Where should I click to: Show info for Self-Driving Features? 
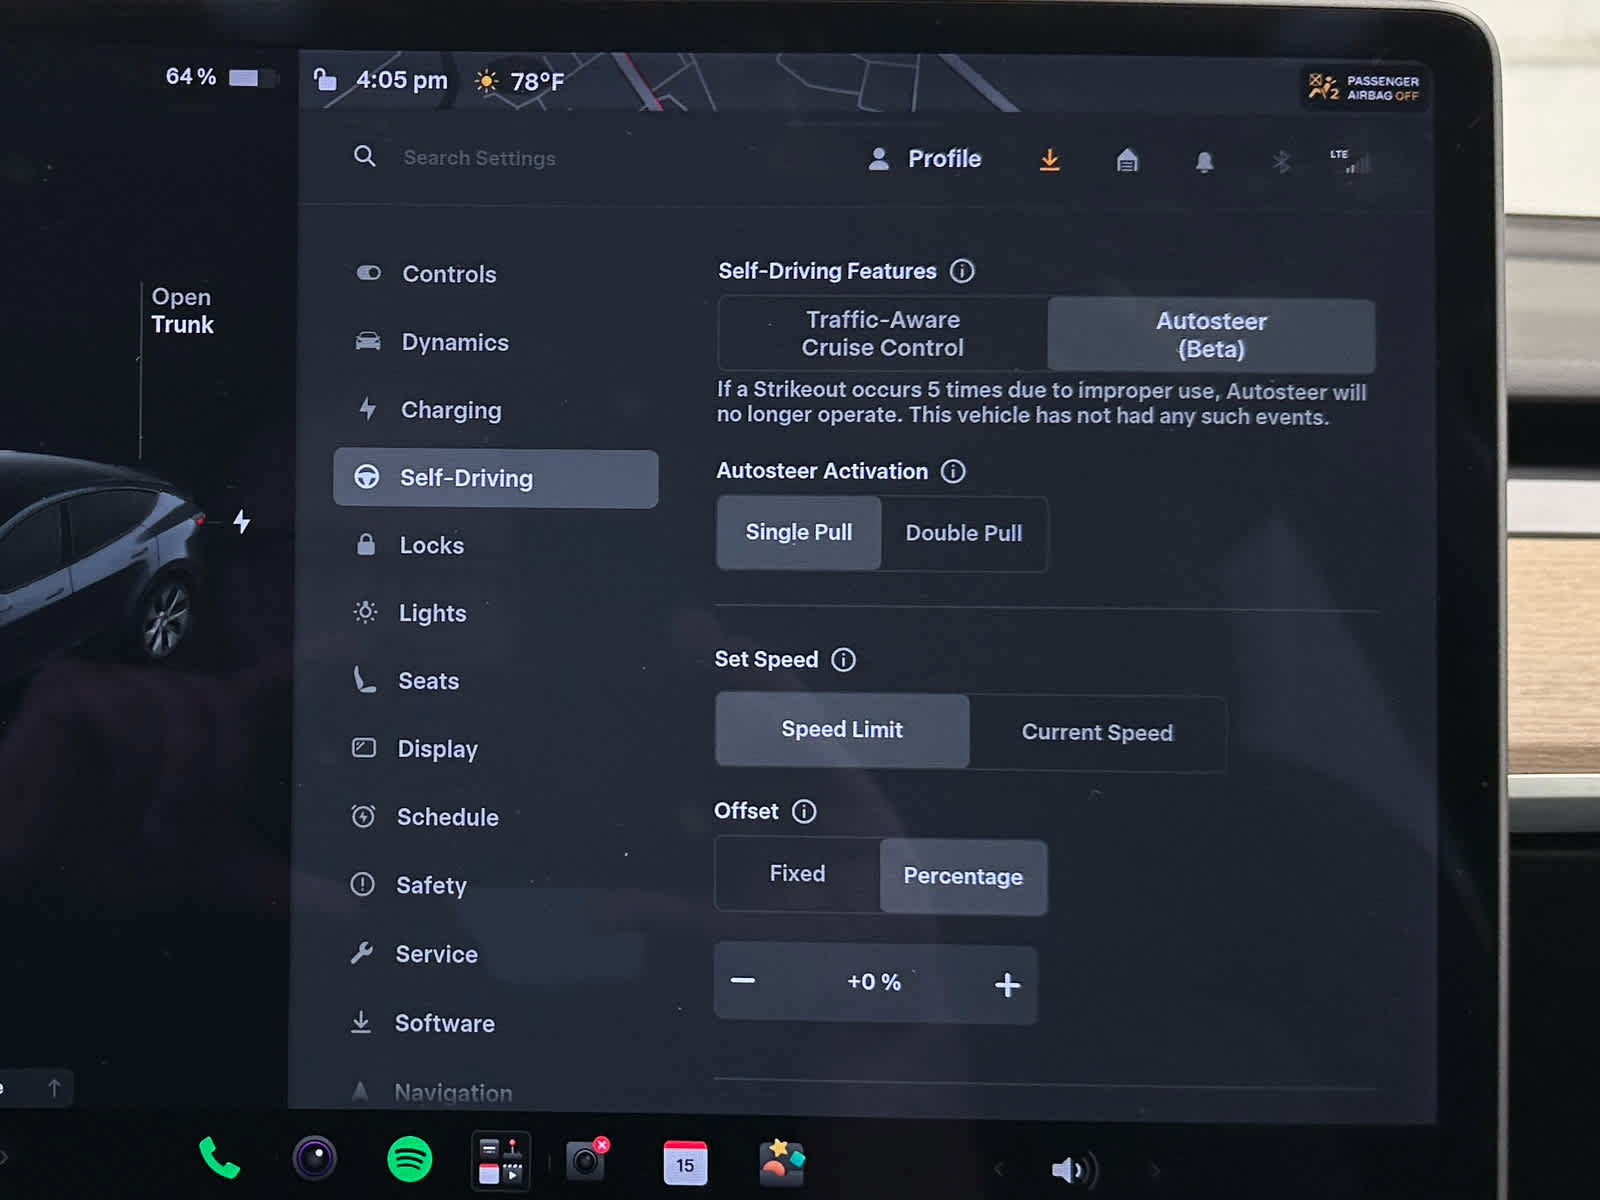962,271
